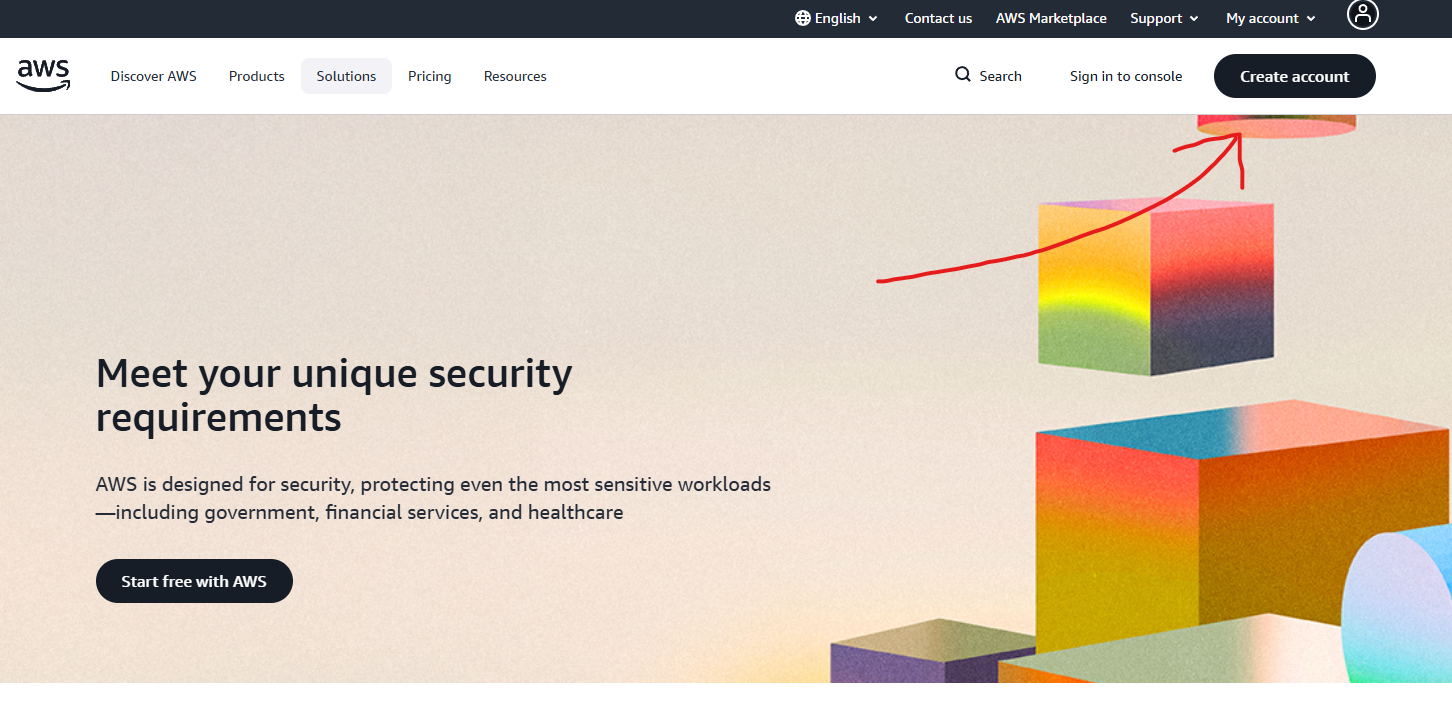The height and width of the screenshot is (720, 1452).
Task: Click the 'AWS is designed for security' paragraph
Action: coord(434,498)
